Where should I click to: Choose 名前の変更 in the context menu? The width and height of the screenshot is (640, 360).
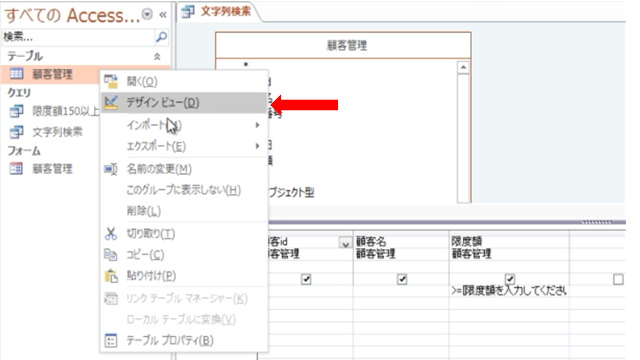pos(159,169)
